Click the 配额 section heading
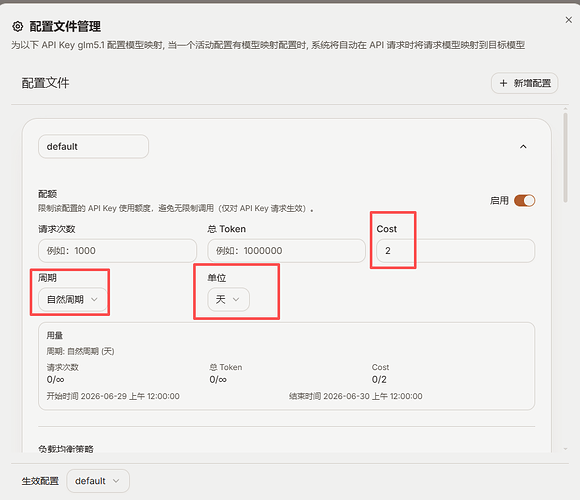 [x=47, y=194]
